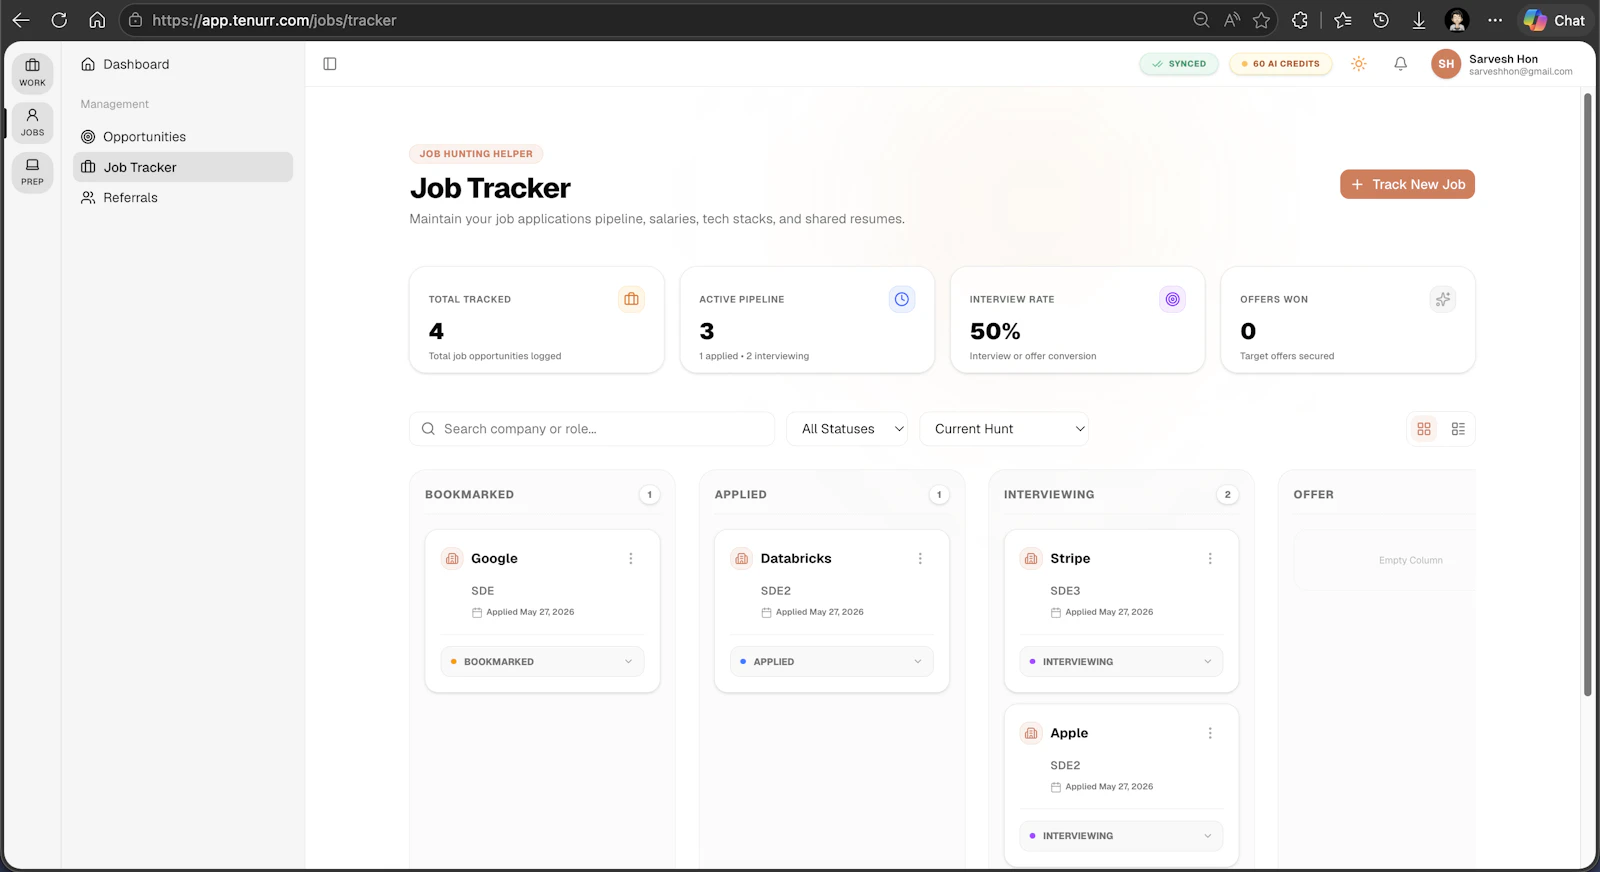
Task: Click the Stripe company building icon
Action: [1031, 559]
